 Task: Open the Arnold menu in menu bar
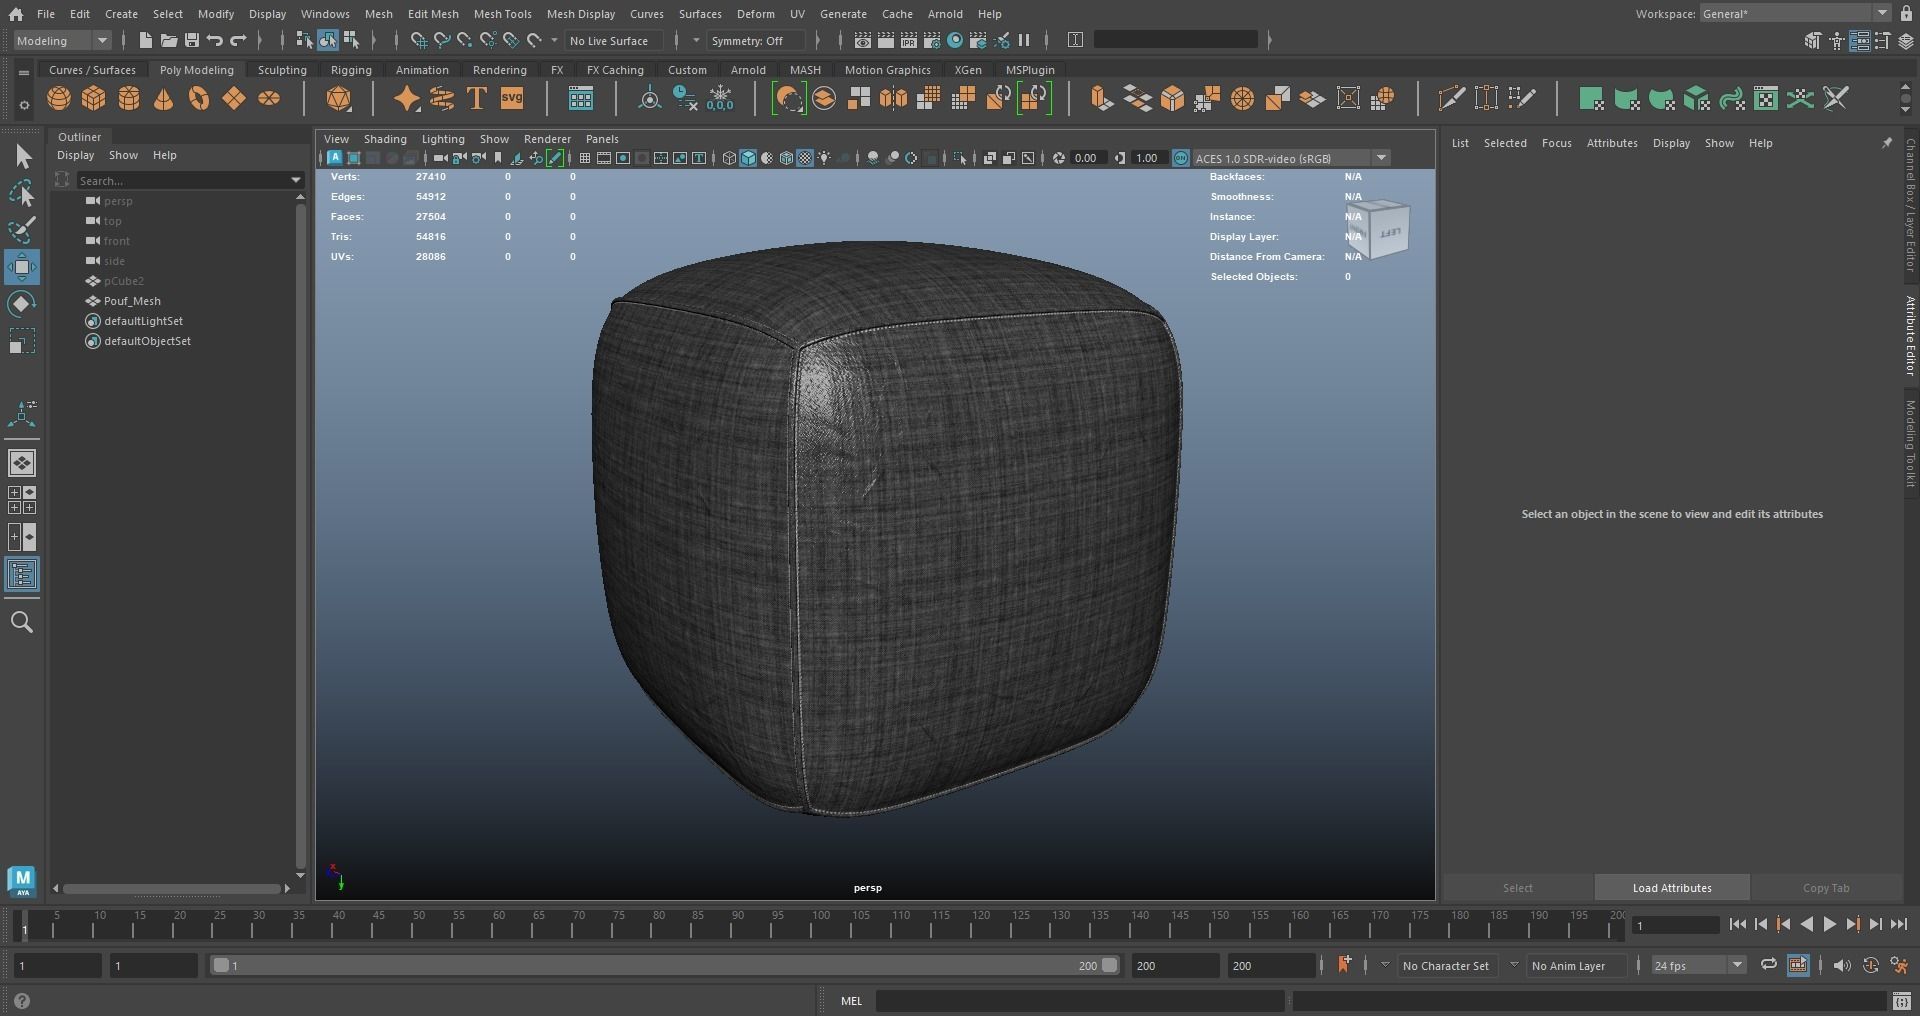click(x=945, y=14)
